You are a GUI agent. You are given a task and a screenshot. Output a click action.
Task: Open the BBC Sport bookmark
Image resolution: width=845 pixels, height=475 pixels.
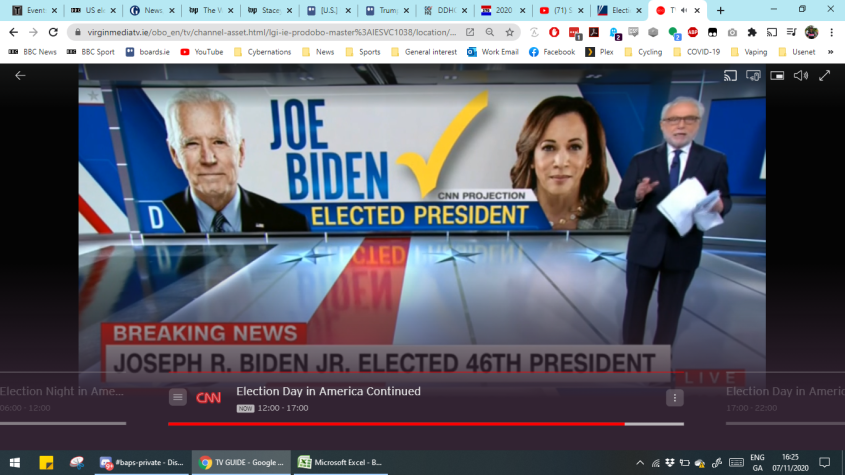(91, 52)
